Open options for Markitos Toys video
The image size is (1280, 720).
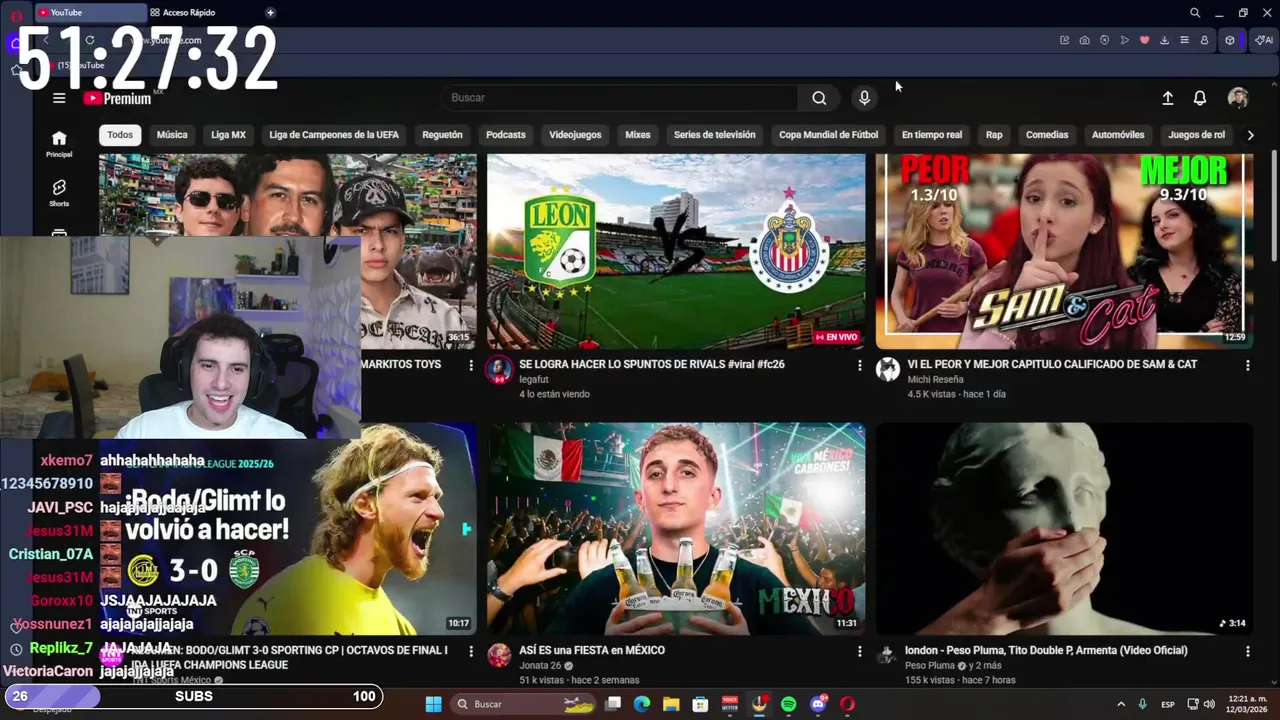pyautogui.click(x=471, y=366)
